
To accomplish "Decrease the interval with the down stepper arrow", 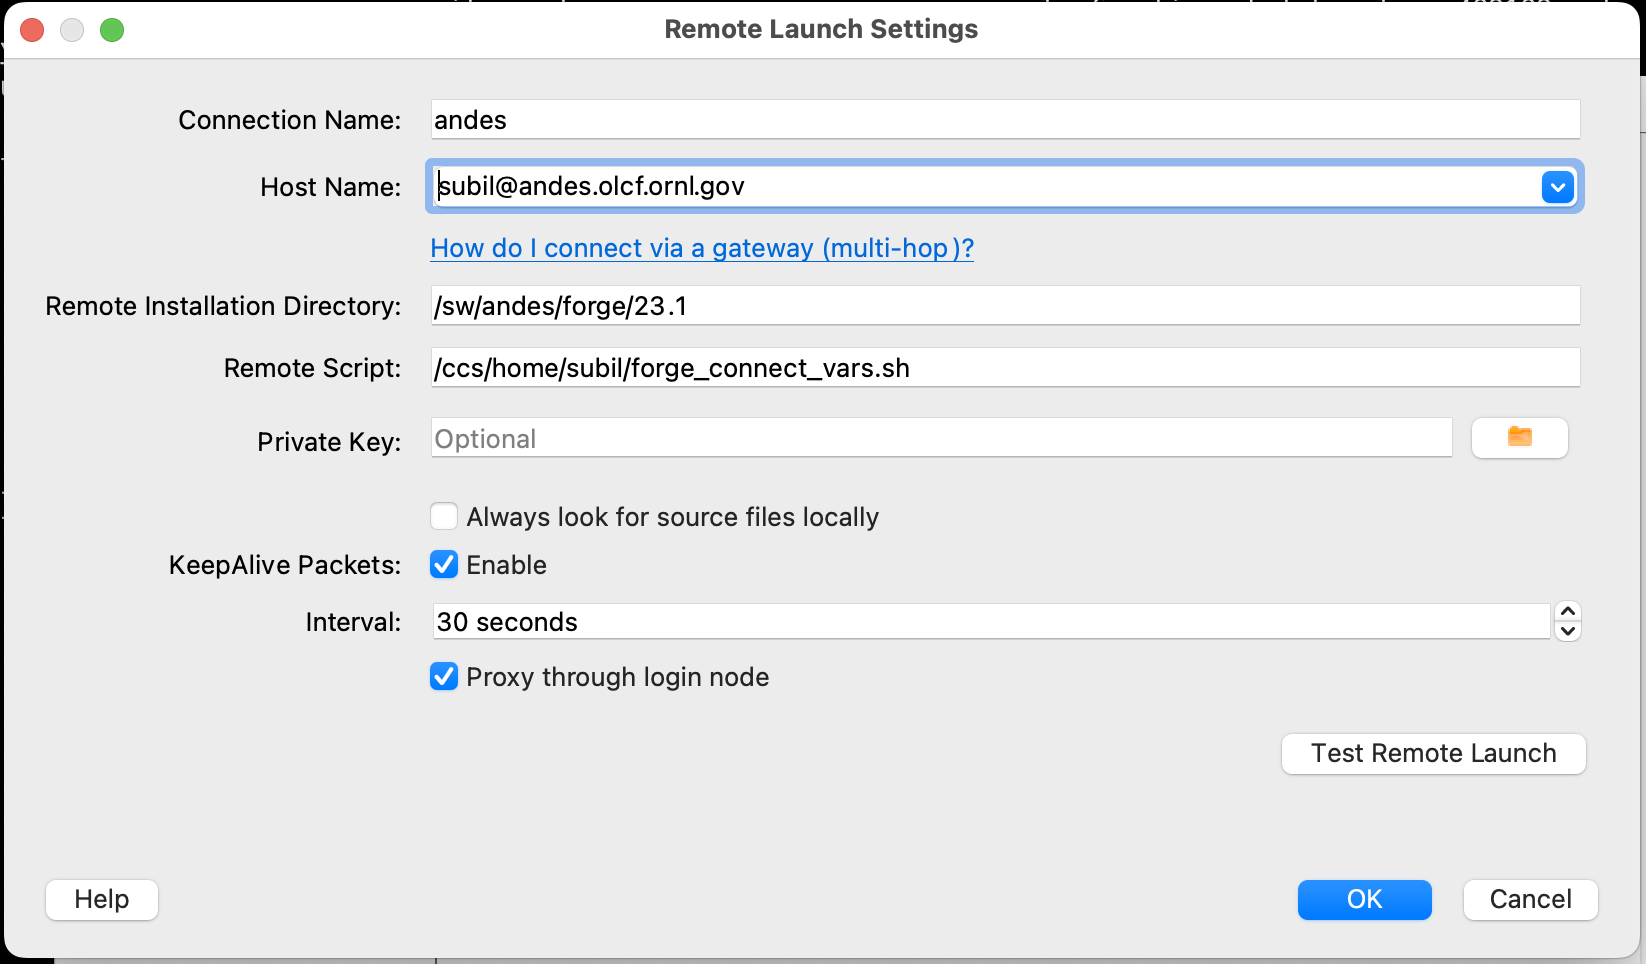I will (1568, 631).
